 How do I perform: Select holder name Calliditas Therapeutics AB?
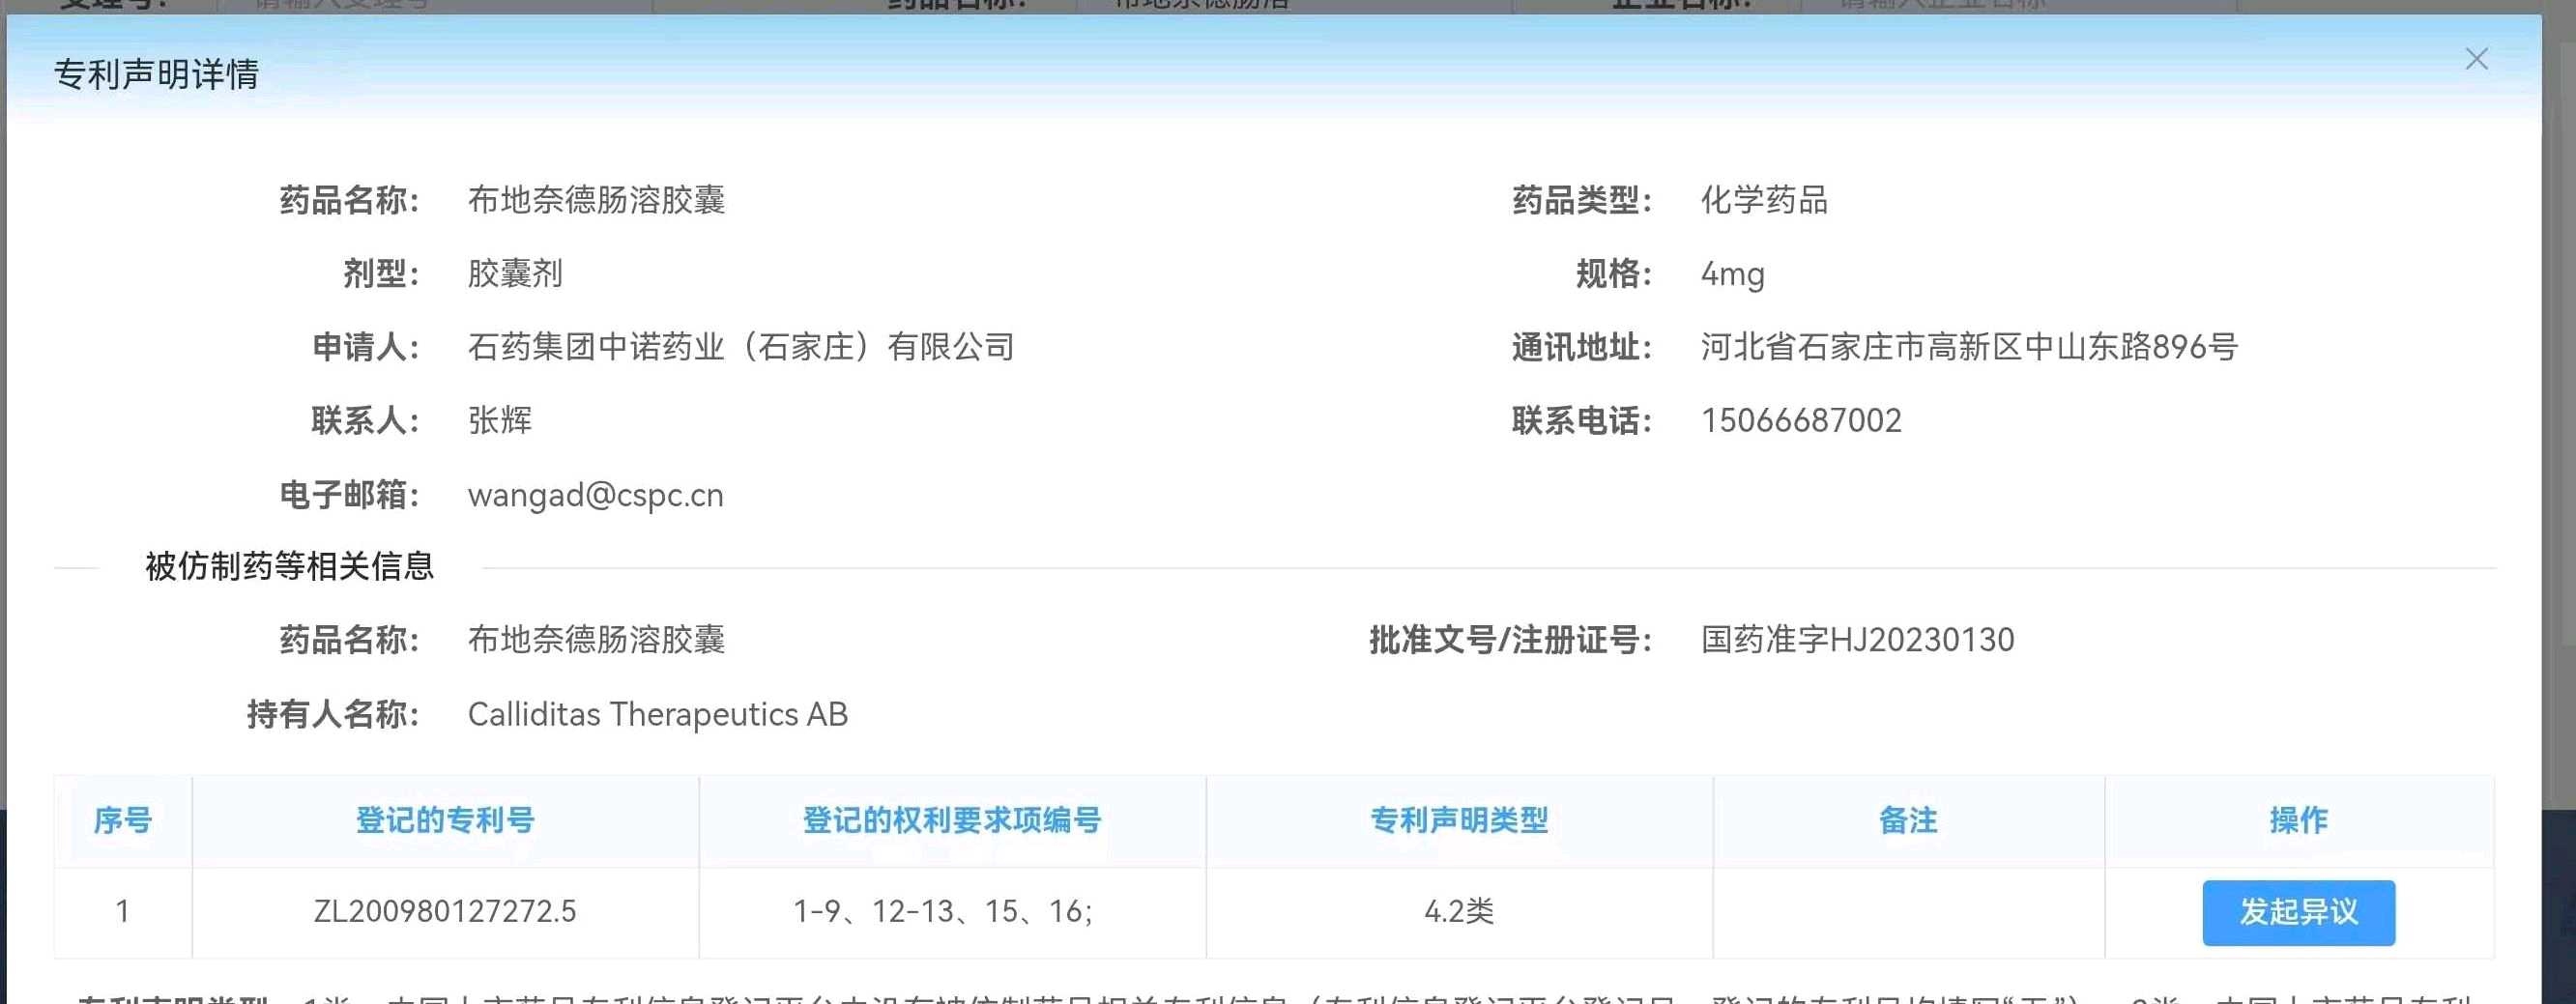click(x=658, y=714)
